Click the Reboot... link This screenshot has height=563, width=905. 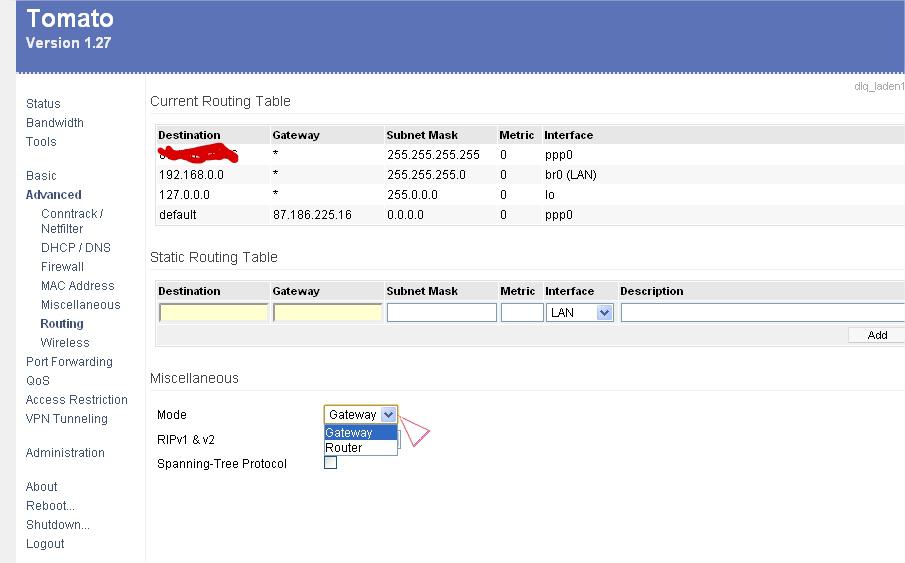point(50,506)
